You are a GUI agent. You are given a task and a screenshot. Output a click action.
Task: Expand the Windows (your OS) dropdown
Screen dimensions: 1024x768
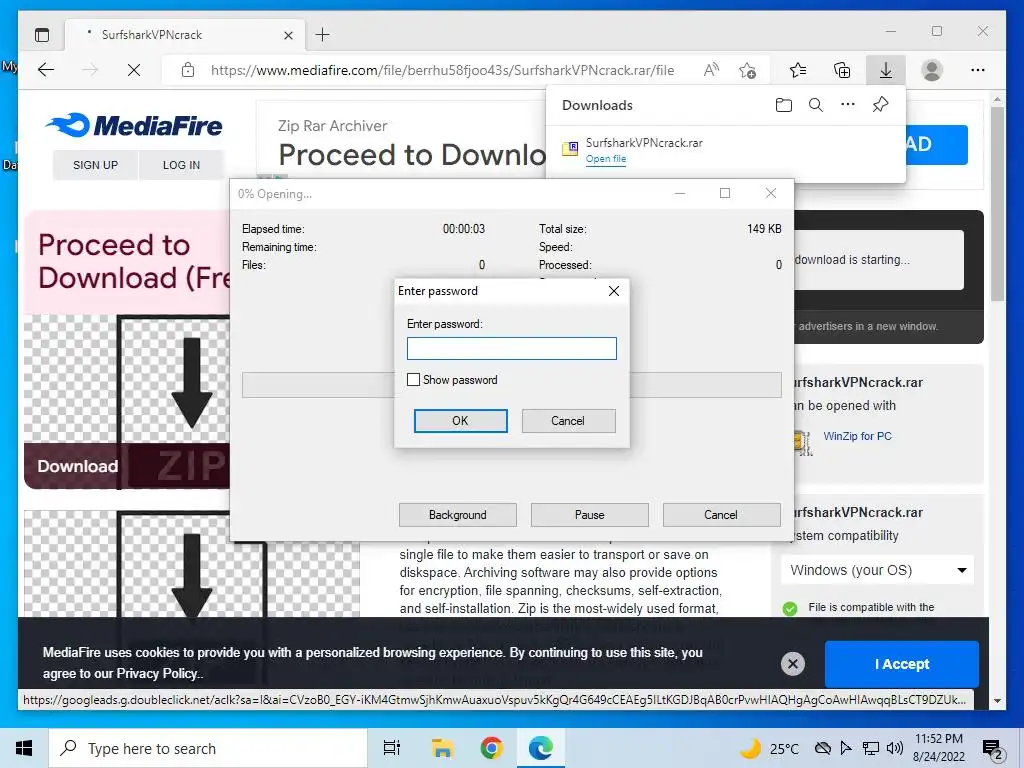click(877, 570)
